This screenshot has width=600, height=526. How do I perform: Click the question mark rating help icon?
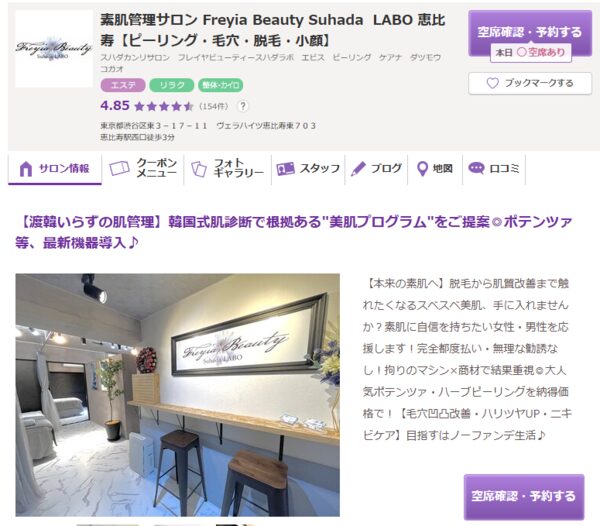(243, 106)
